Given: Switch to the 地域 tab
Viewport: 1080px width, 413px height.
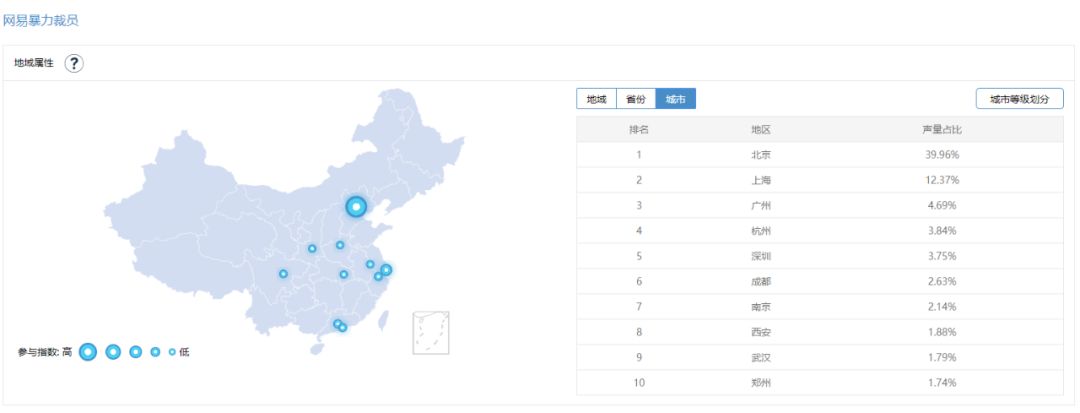Looking at the screenshot, I should (596, 99).
